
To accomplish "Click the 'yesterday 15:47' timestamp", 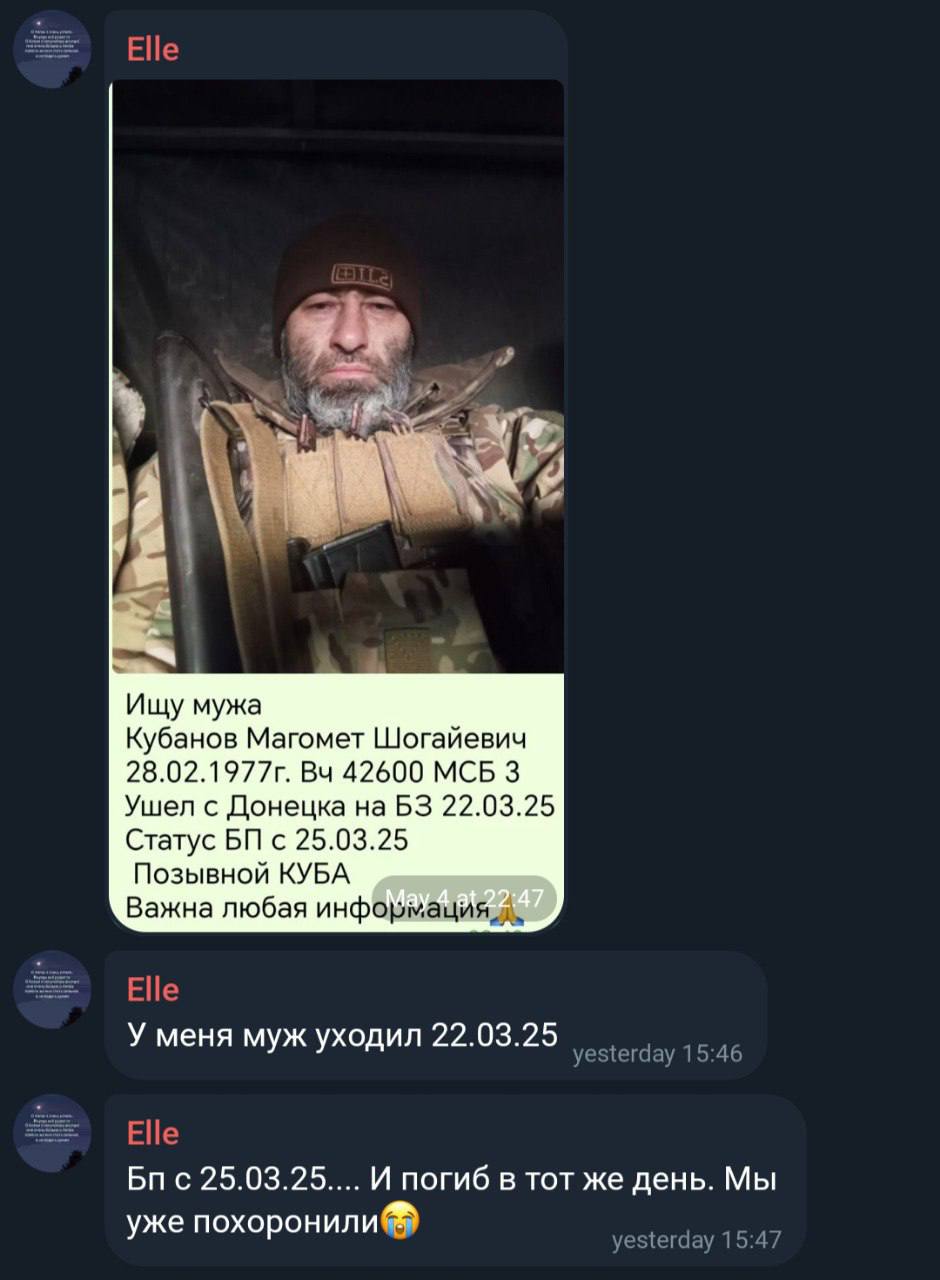I will (x=696, y=1240).
